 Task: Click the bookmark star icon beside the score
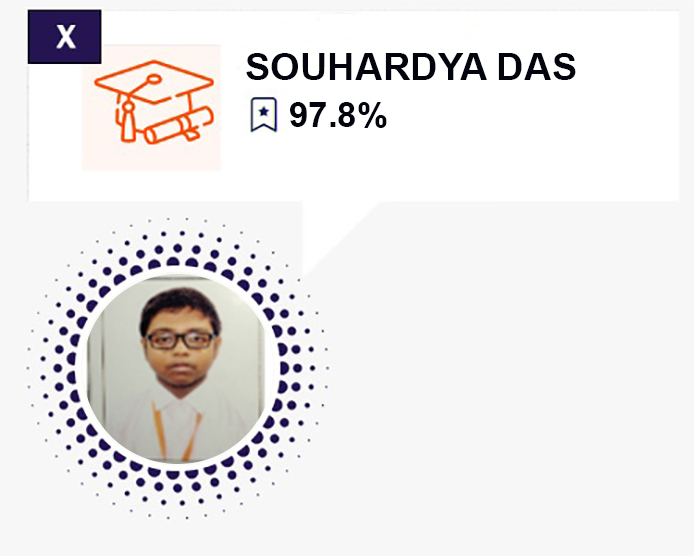point(263,117)
